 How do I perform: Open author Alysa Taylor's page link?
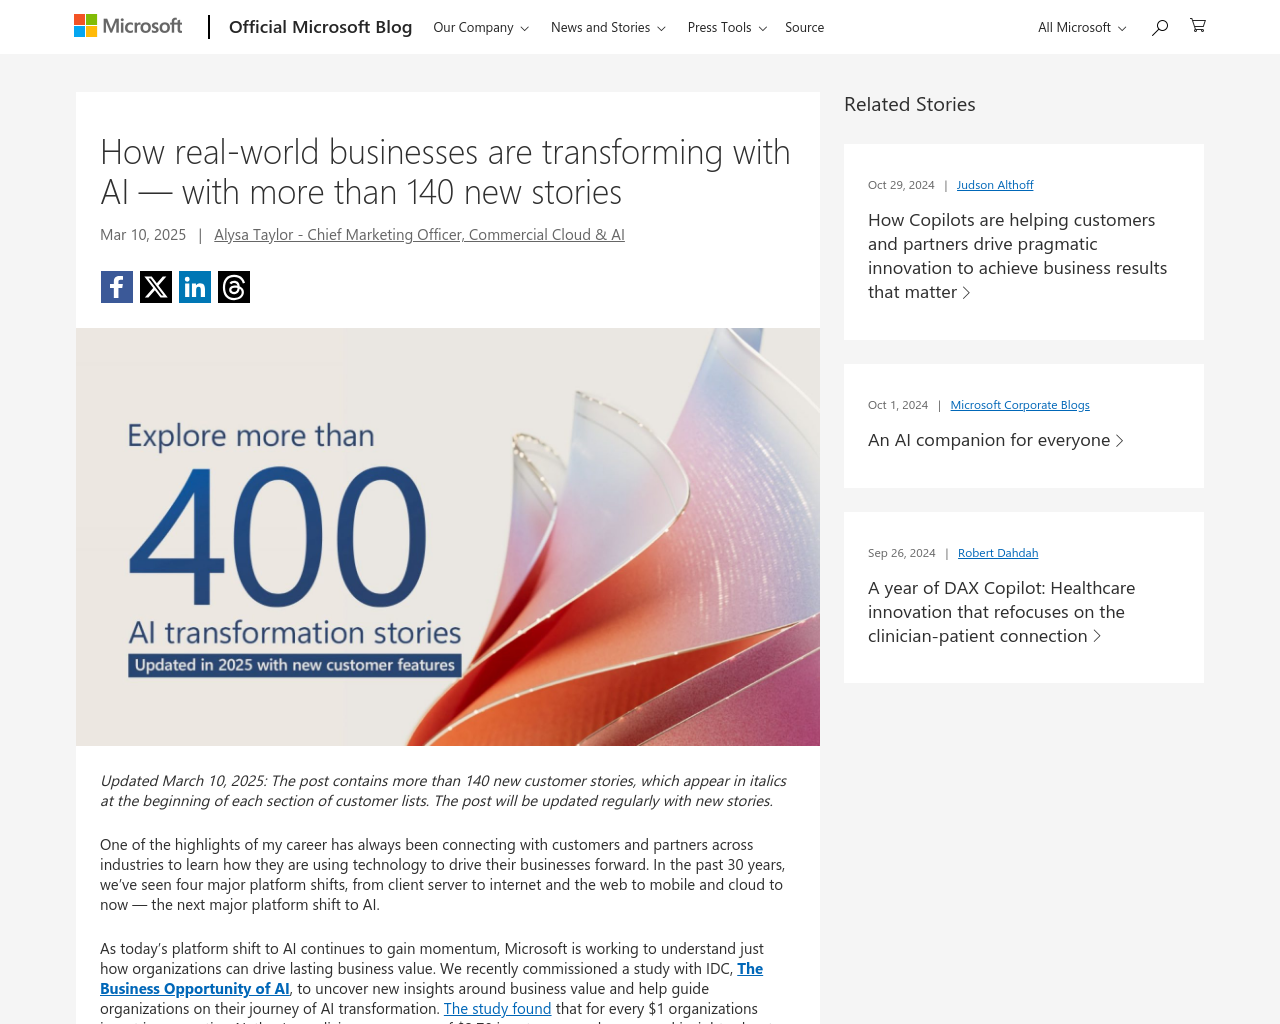[419, 235]
